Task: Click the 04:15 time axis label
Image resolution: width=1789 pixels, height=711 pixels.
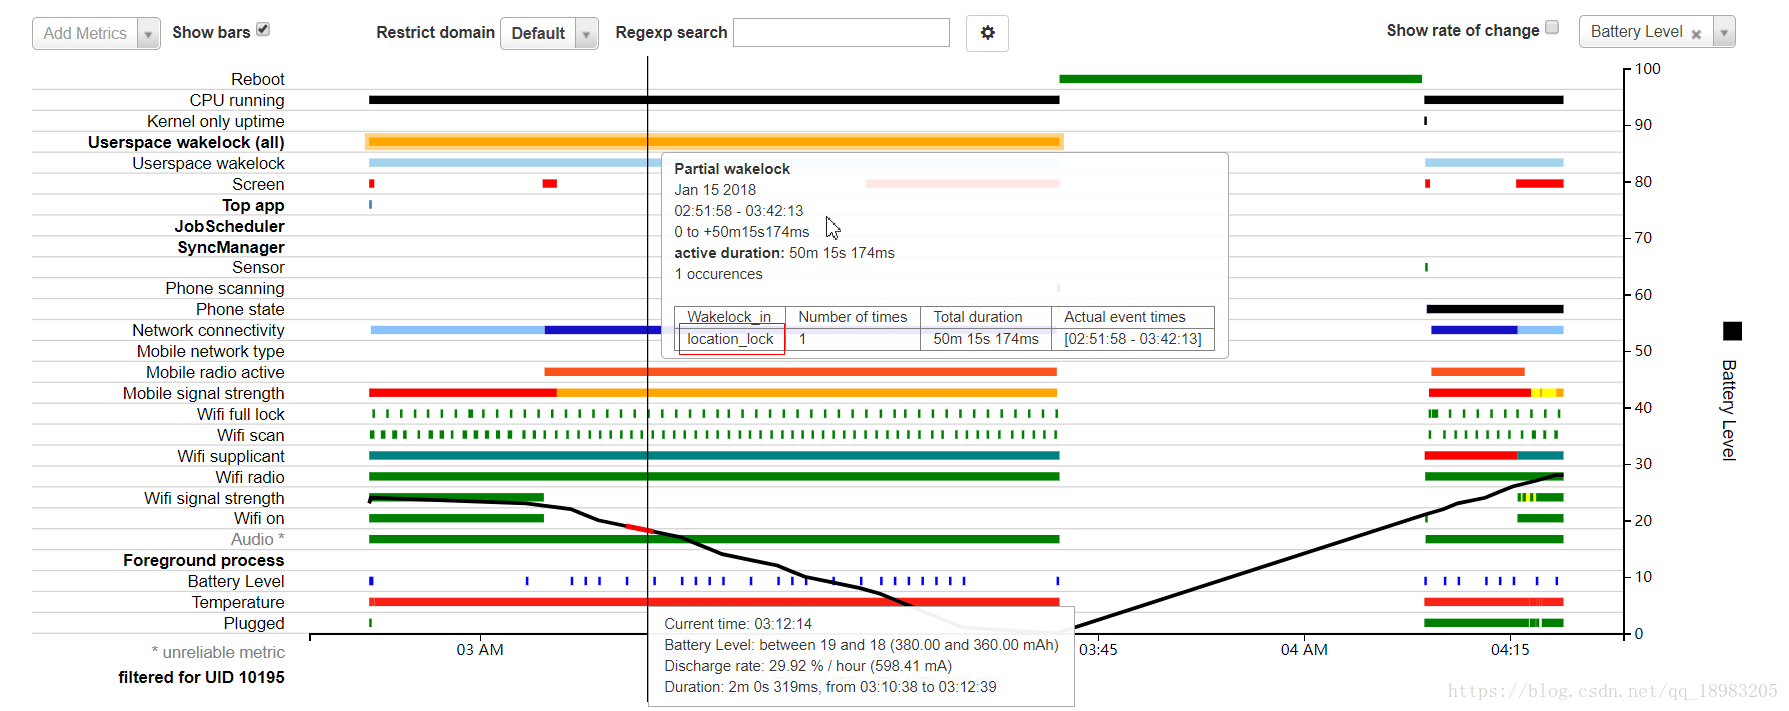Action: (x=1510, y=650)
